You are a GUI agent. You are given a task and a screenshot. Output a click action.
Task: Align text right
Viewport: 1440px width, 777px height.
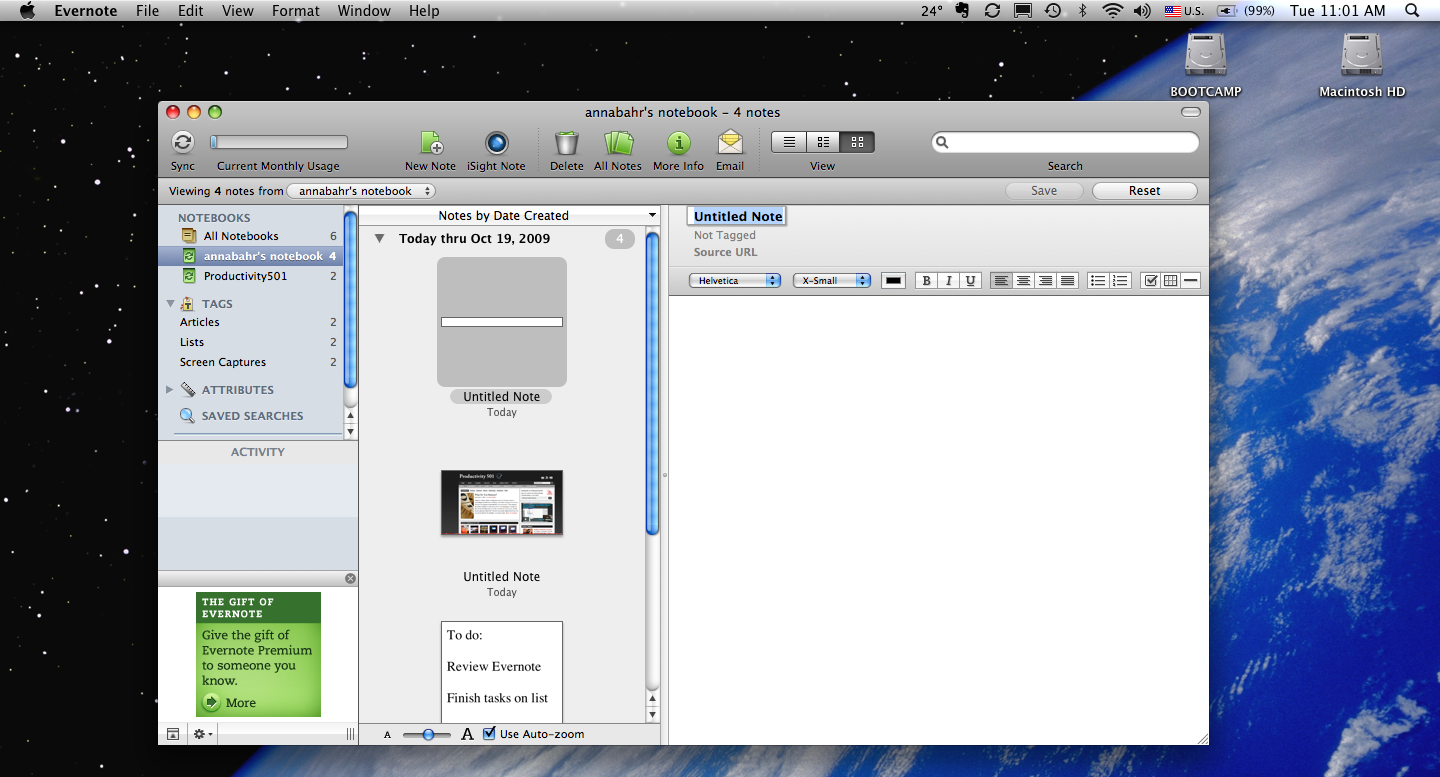(x=1045, y=281)
